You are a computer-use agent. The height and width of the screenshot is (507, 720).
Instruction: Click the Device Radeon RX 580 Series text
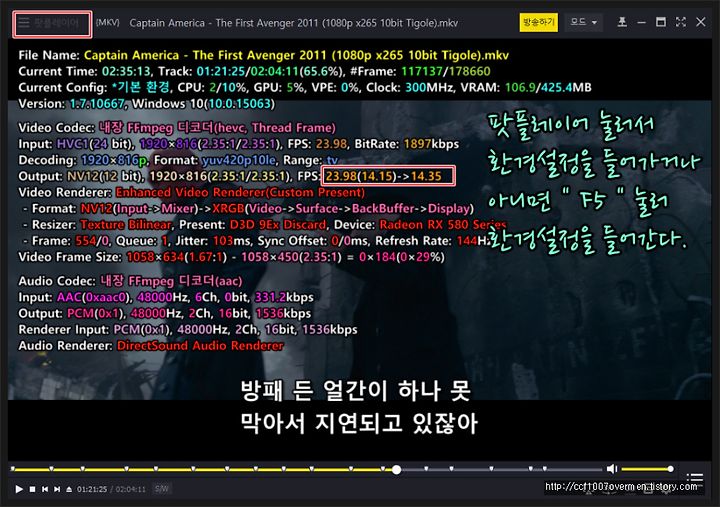click(x=443, y=225)
